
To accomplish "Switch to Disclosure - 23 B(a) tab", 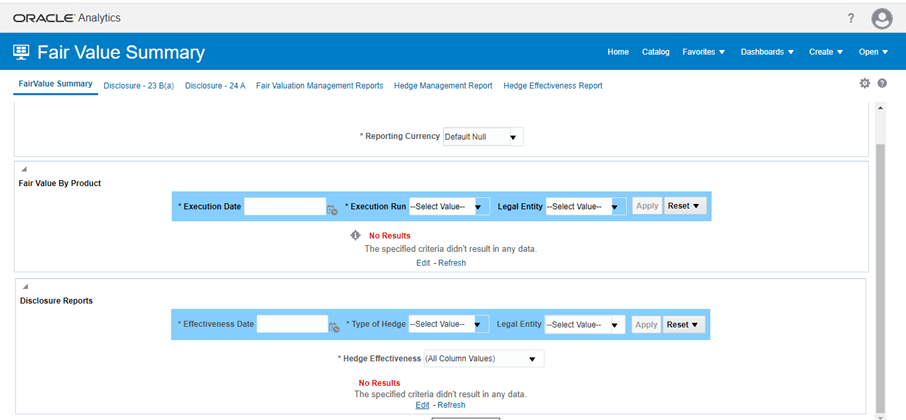I will point(139,86).
